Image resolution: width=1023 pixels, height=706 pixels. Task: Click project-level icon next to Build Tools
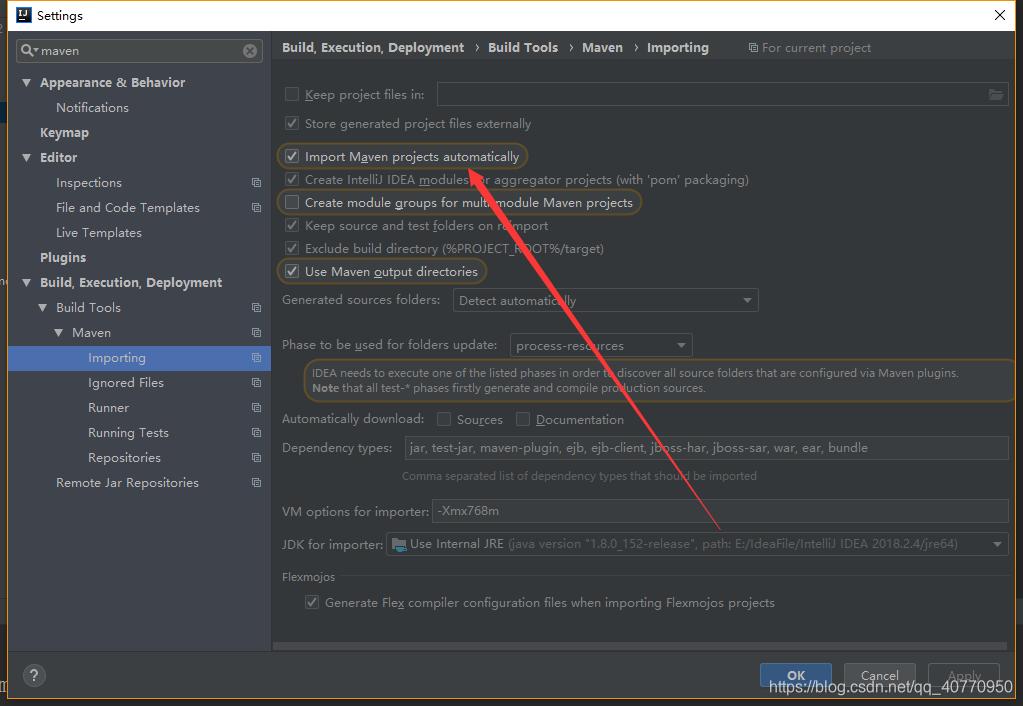[x=256, y=307]
